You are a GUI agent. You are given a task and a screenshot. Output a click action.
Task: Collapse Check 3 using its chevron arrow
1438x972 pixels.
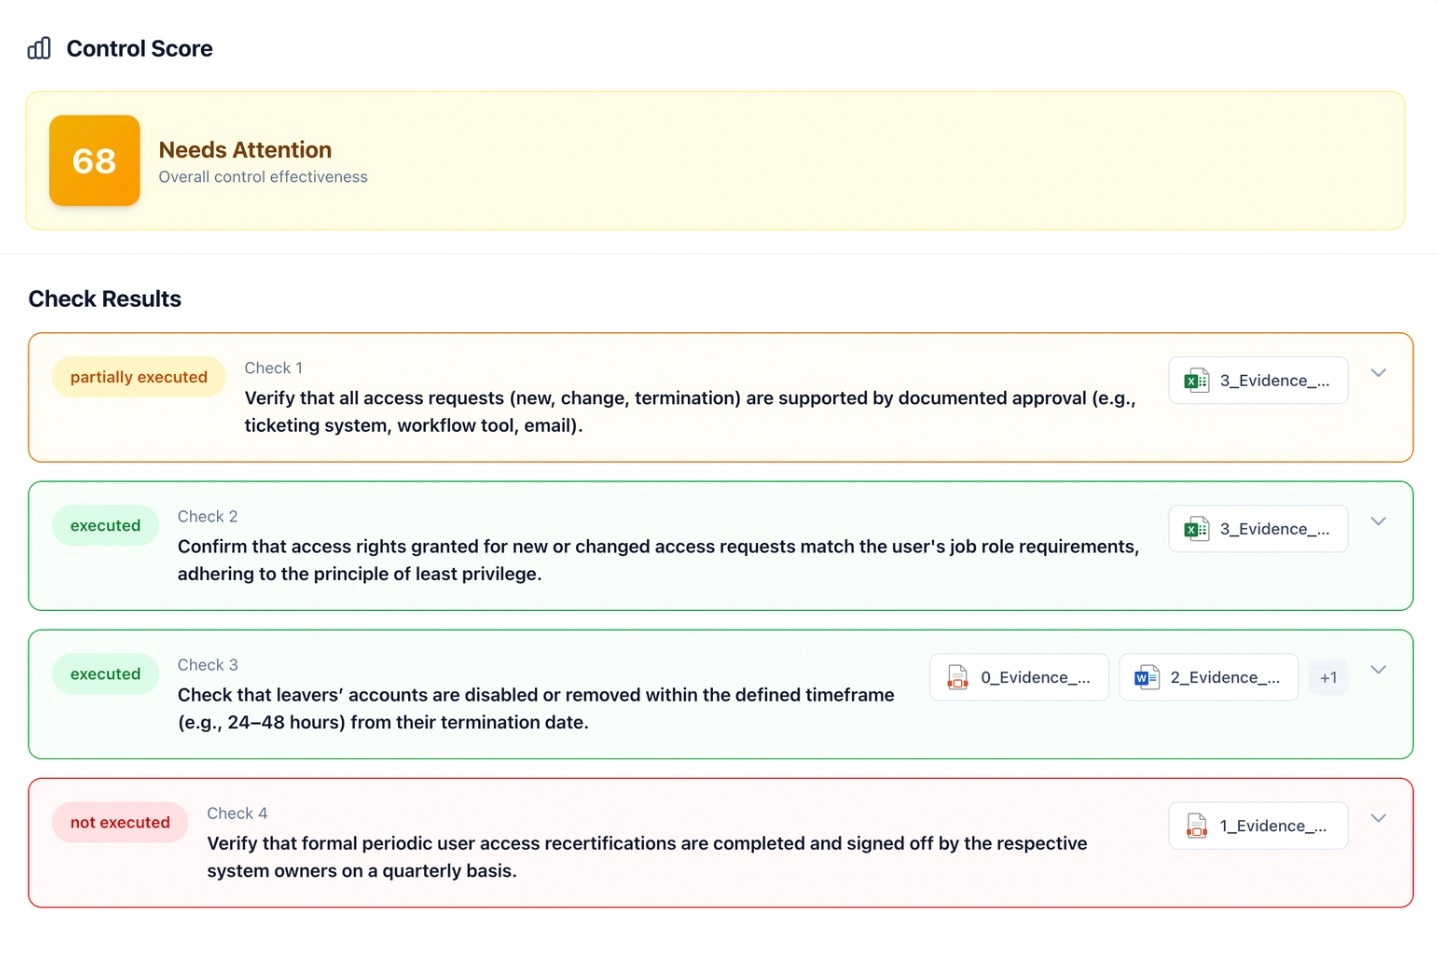(1379, 669)
